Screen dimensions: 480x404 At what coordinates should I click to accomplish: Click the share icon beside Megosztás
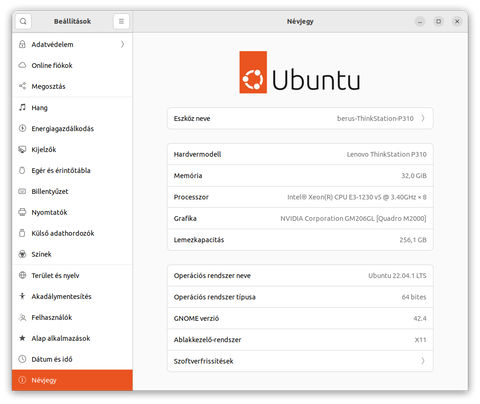22,86
